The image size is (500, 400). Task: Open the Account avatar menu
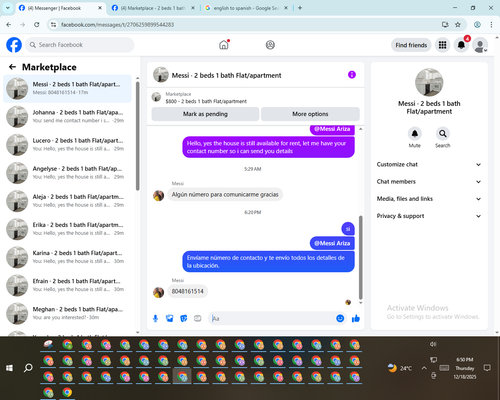(x=480, y=45)
